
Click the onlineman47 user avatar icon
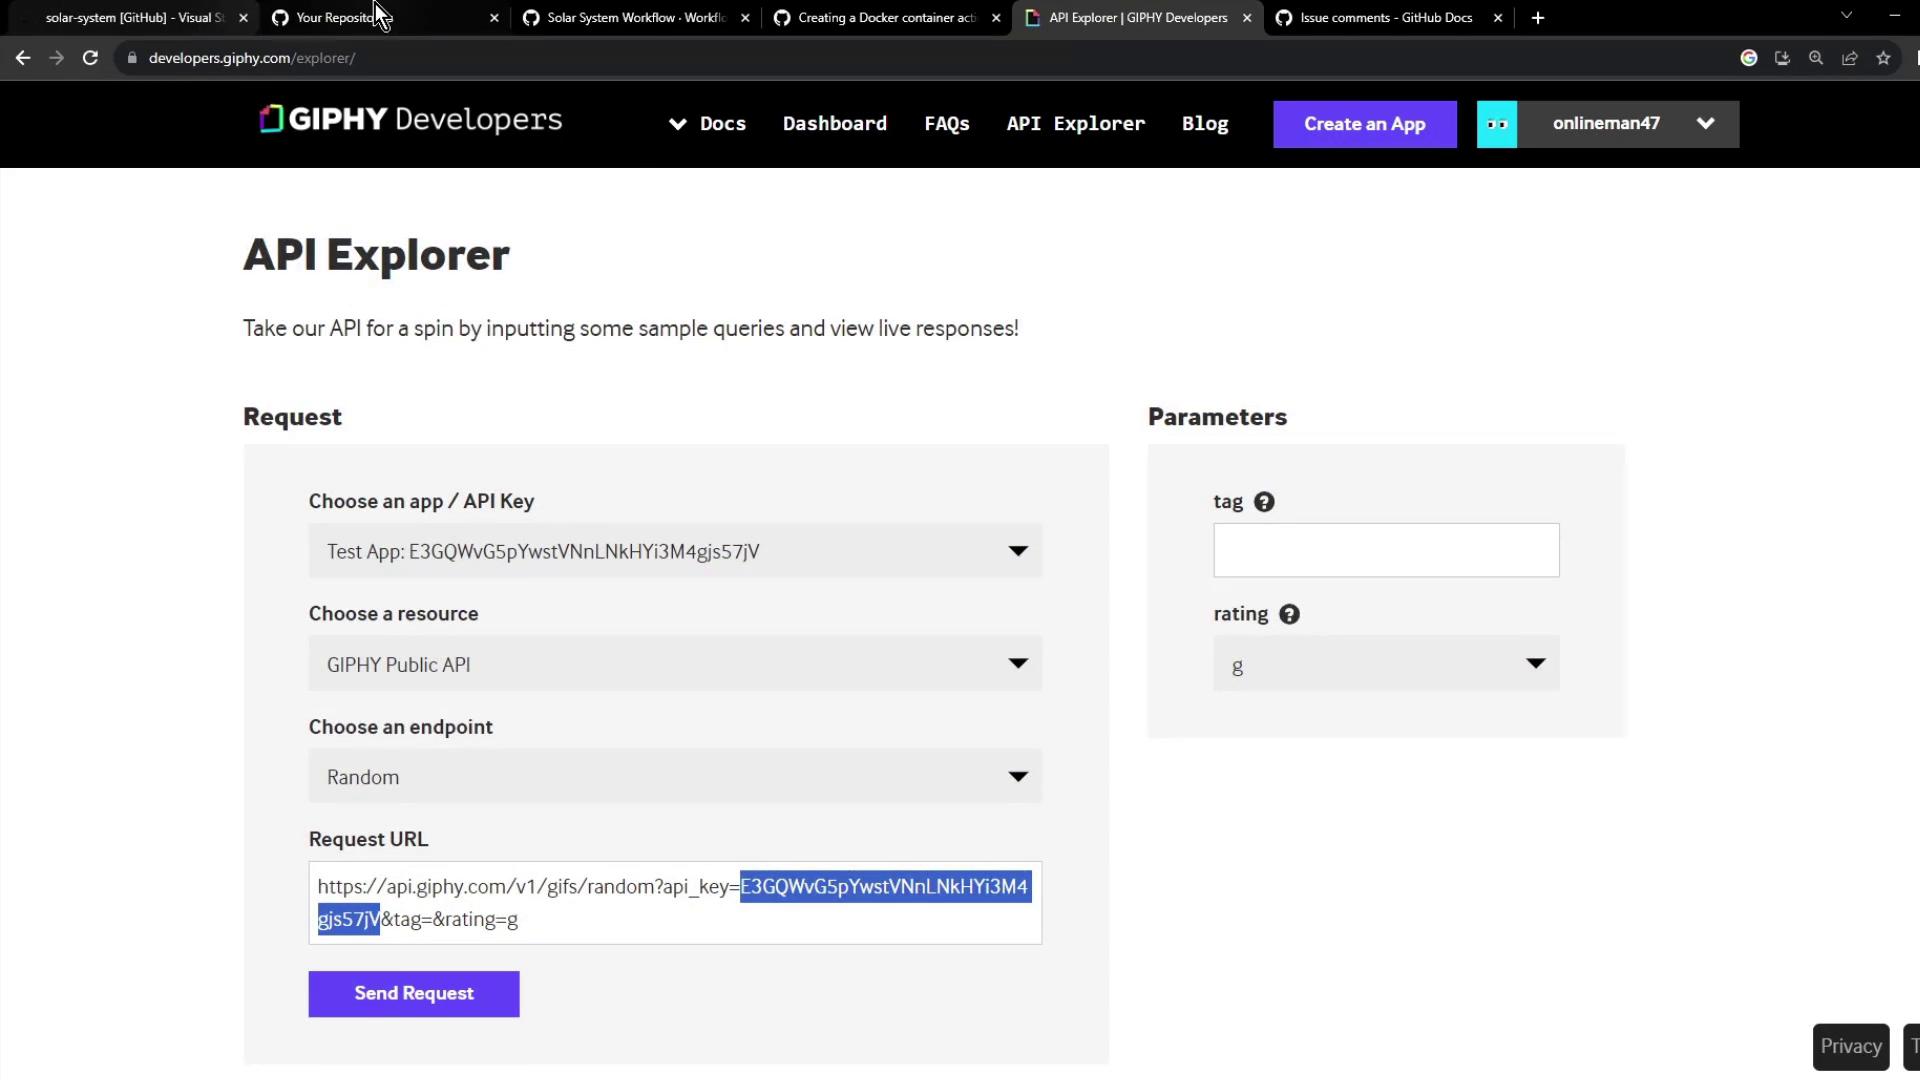1497,124
